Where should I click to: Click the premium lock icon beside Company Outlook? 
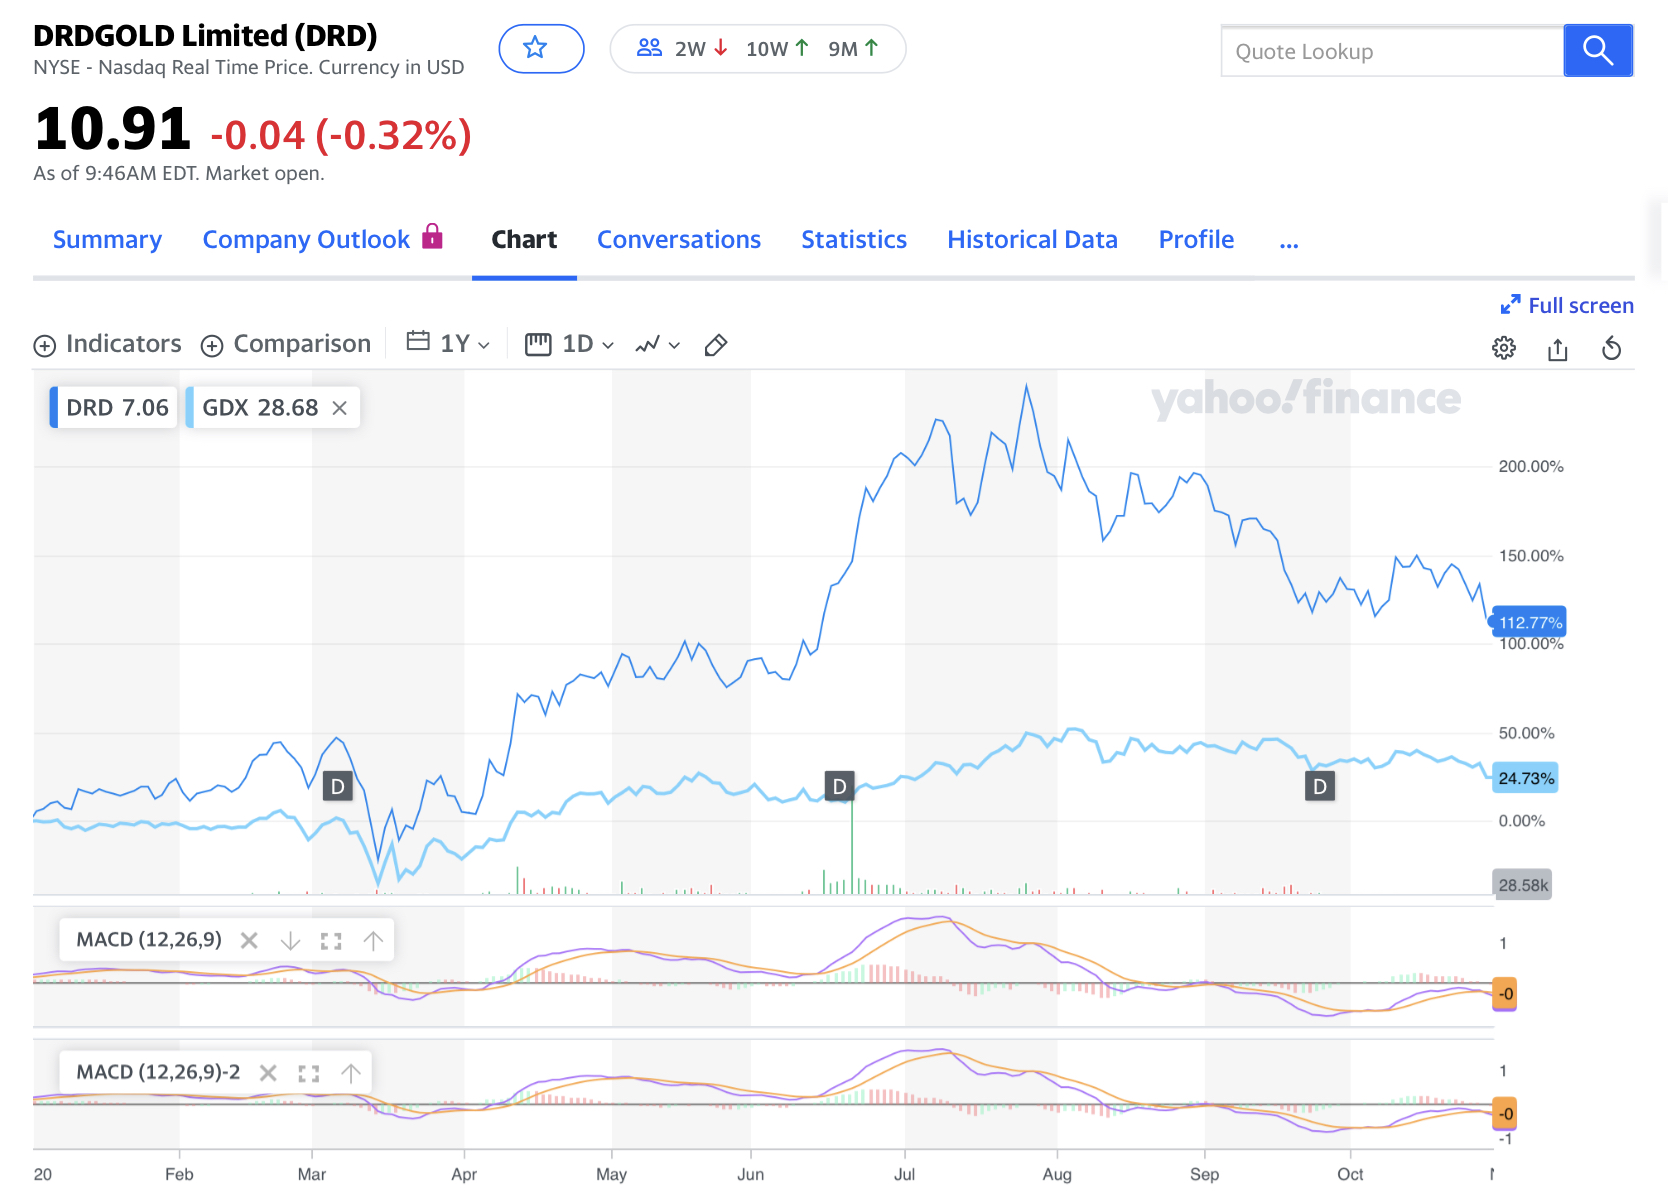432,236
